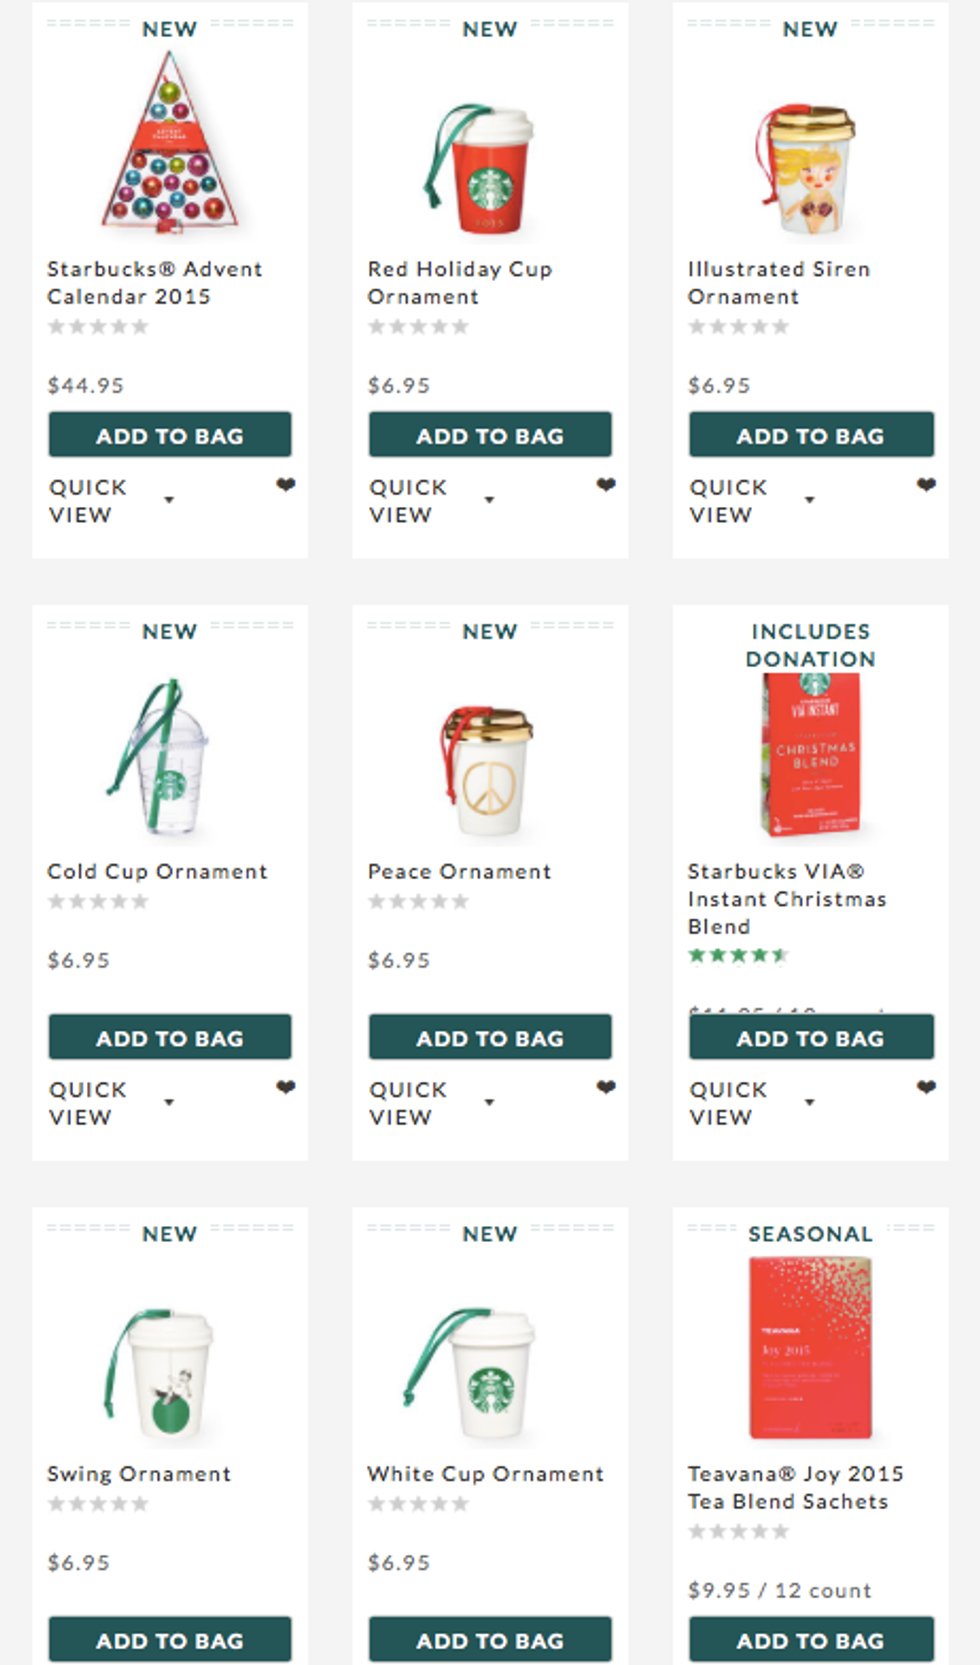
Task: Open Quick View dropdown for Red Holiday Cup
Action: pyautogui.click(x=489, y=500)
